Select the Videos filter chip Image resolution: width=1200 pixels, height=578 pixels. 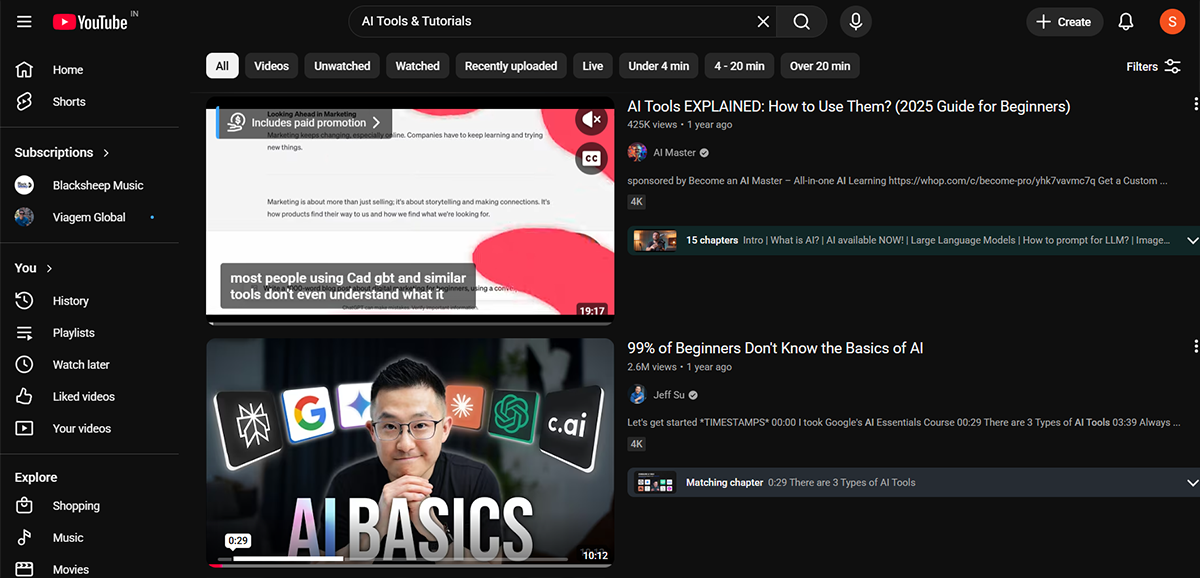[271, 66]
